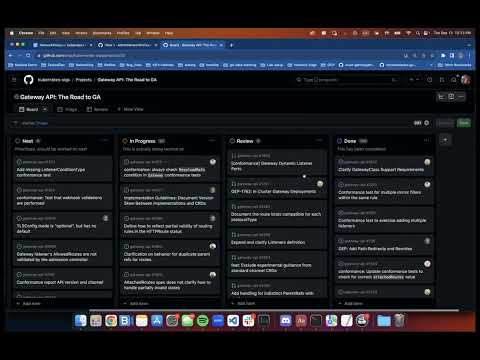This screenshot has height=360, width=480.
Task: Switch to the second Chrome tab
Action: [128, 45]
